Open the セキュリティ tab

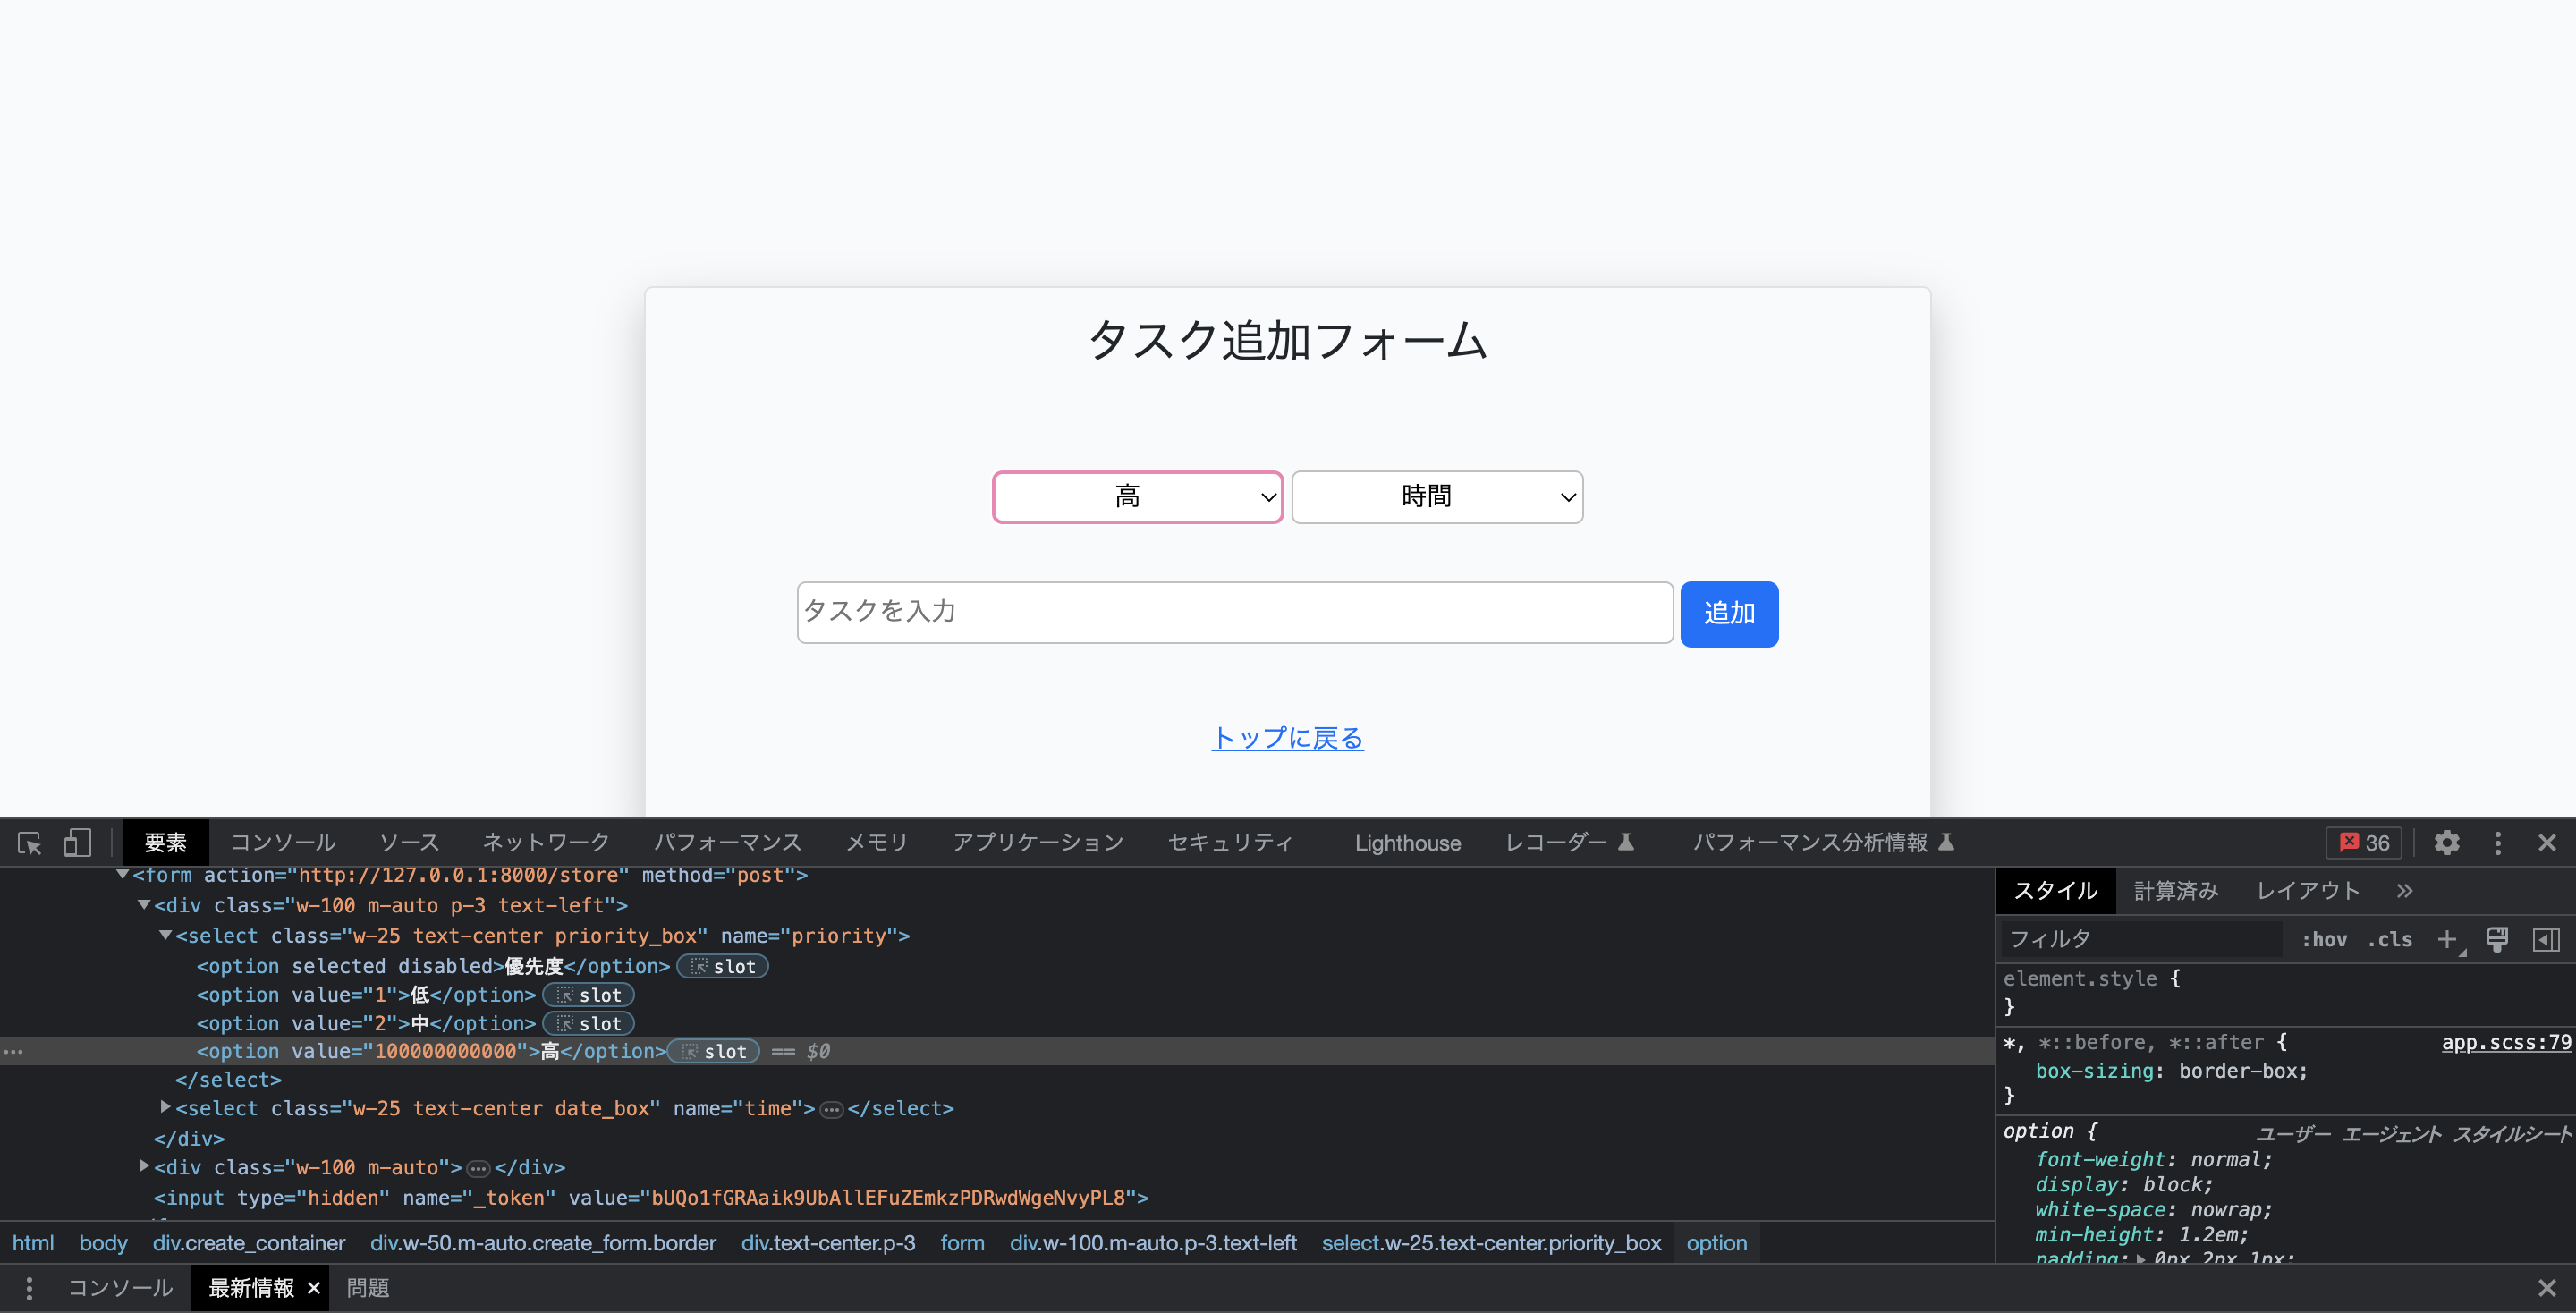coord(1230,843)
